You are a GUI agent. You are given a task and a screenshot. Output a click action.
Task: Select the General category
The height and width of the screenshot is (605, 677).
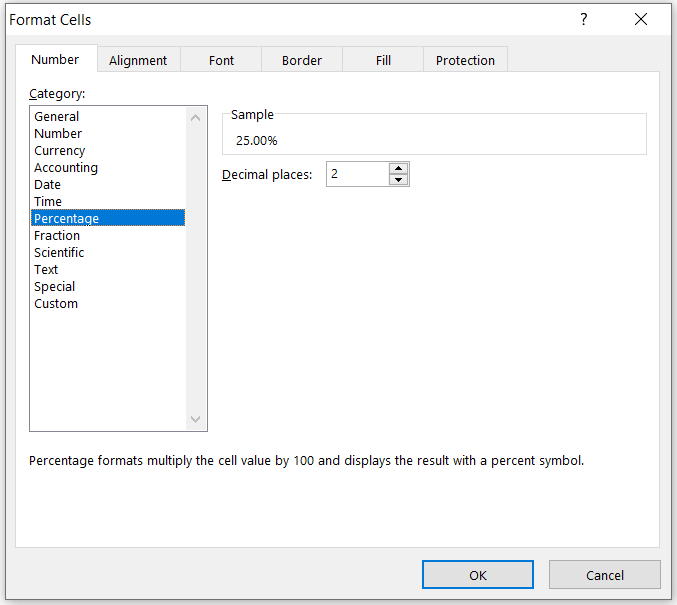[x=108, y=117]
